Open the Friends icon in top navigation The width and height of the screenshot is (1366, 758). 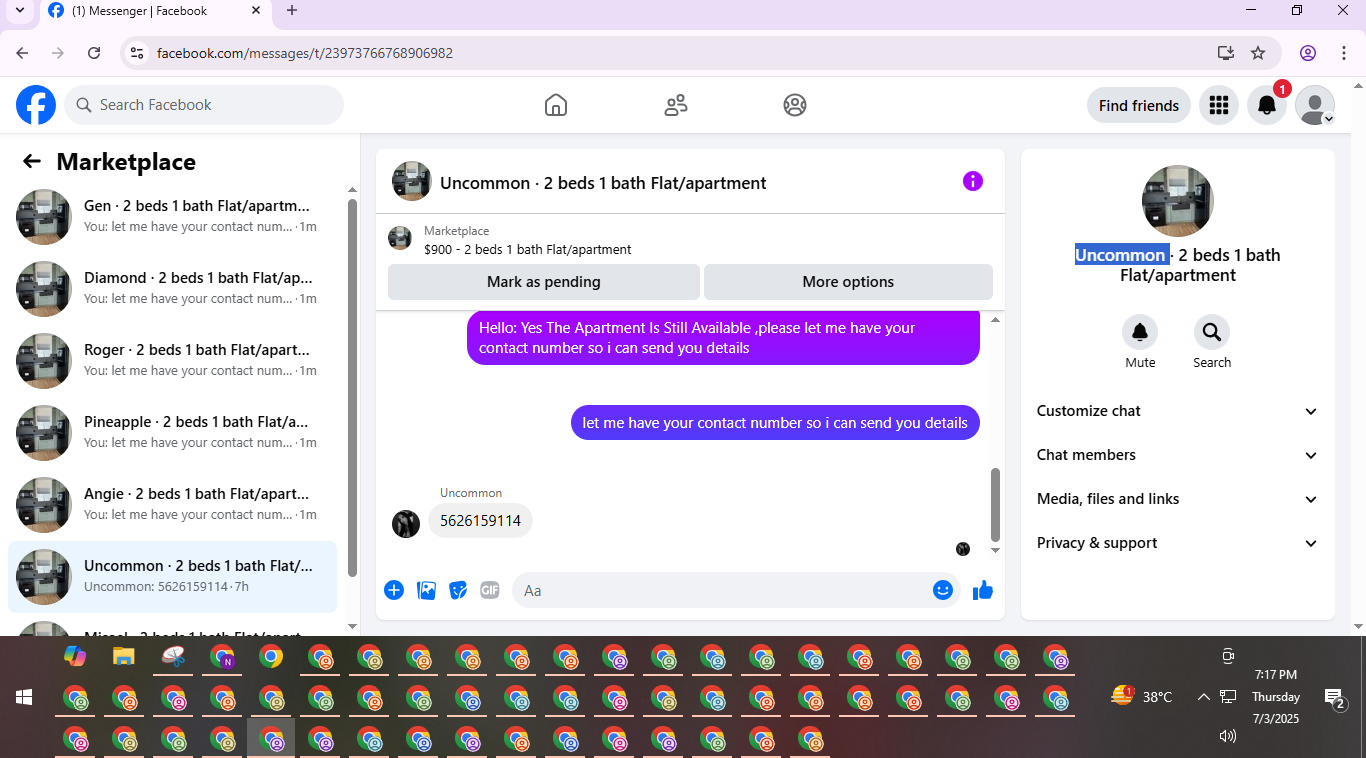676,105
